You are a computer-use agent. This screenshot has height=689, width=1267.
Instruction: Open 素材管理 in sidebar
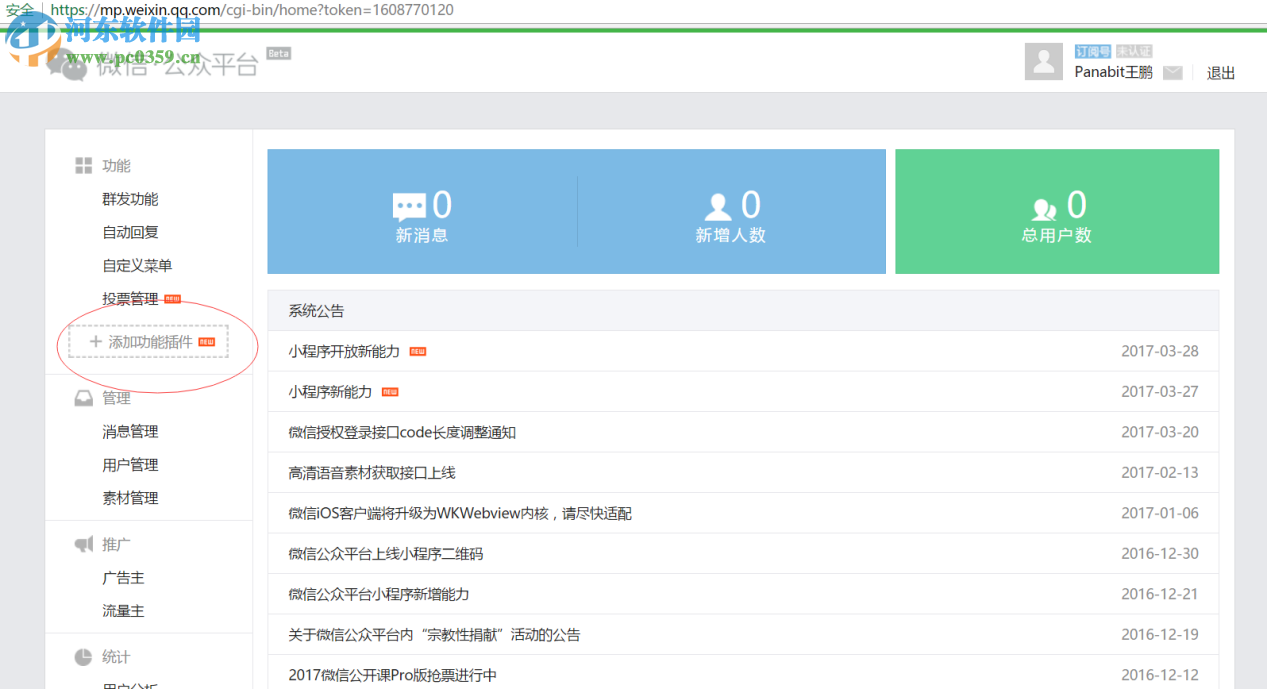[130, 497]
